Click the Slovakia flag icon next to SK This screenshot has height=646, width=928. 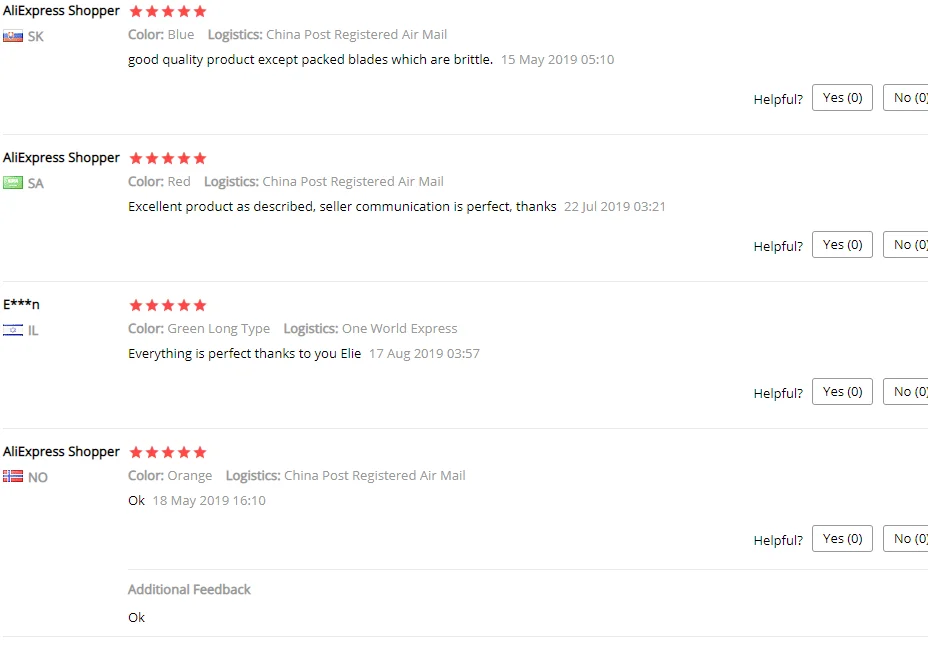point(12,36)
